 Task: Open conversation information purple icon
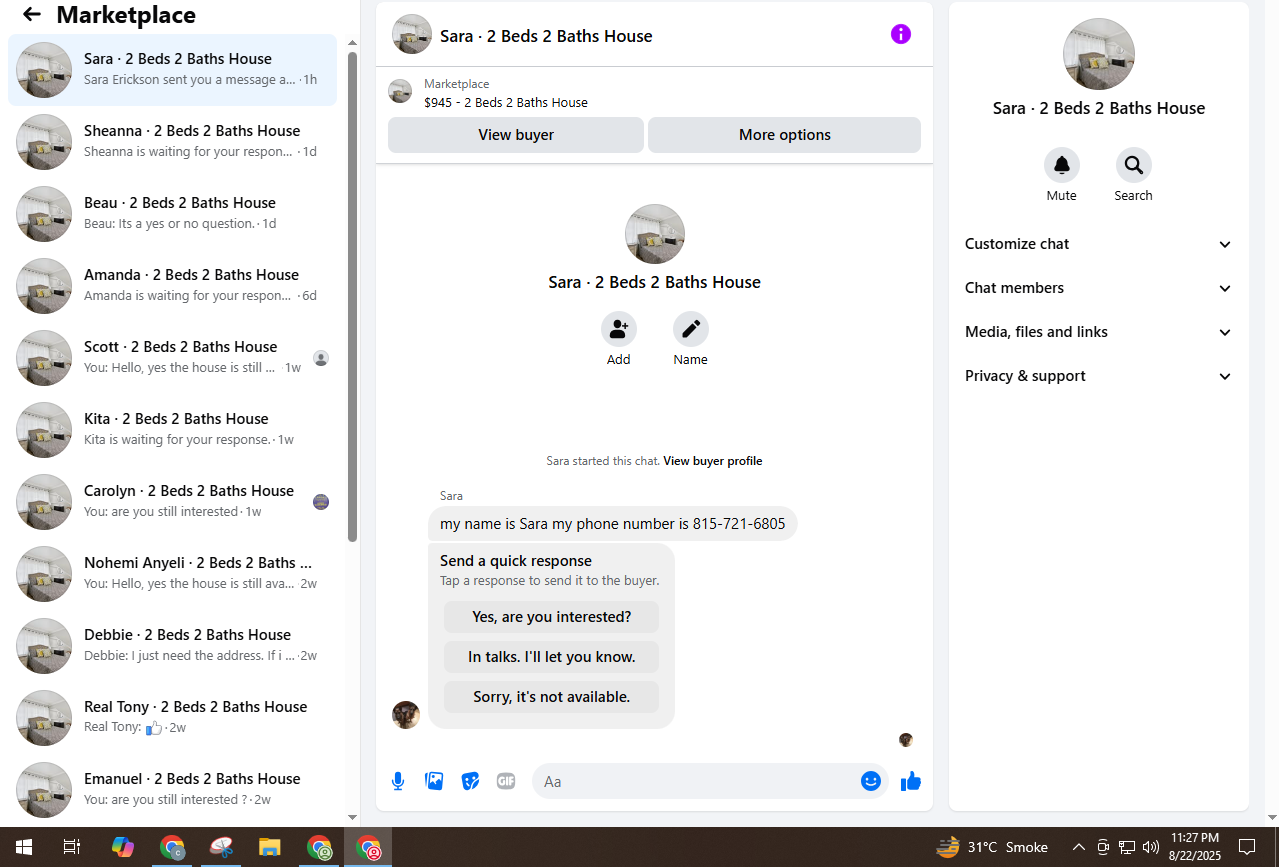pyautogui.click(x=901, y=35)
